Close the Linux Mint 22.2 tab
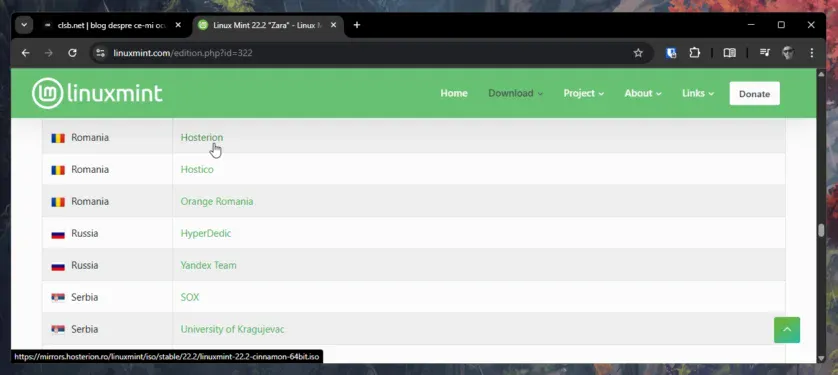Viewport: 838px width, 375px height. click(333, 25)
